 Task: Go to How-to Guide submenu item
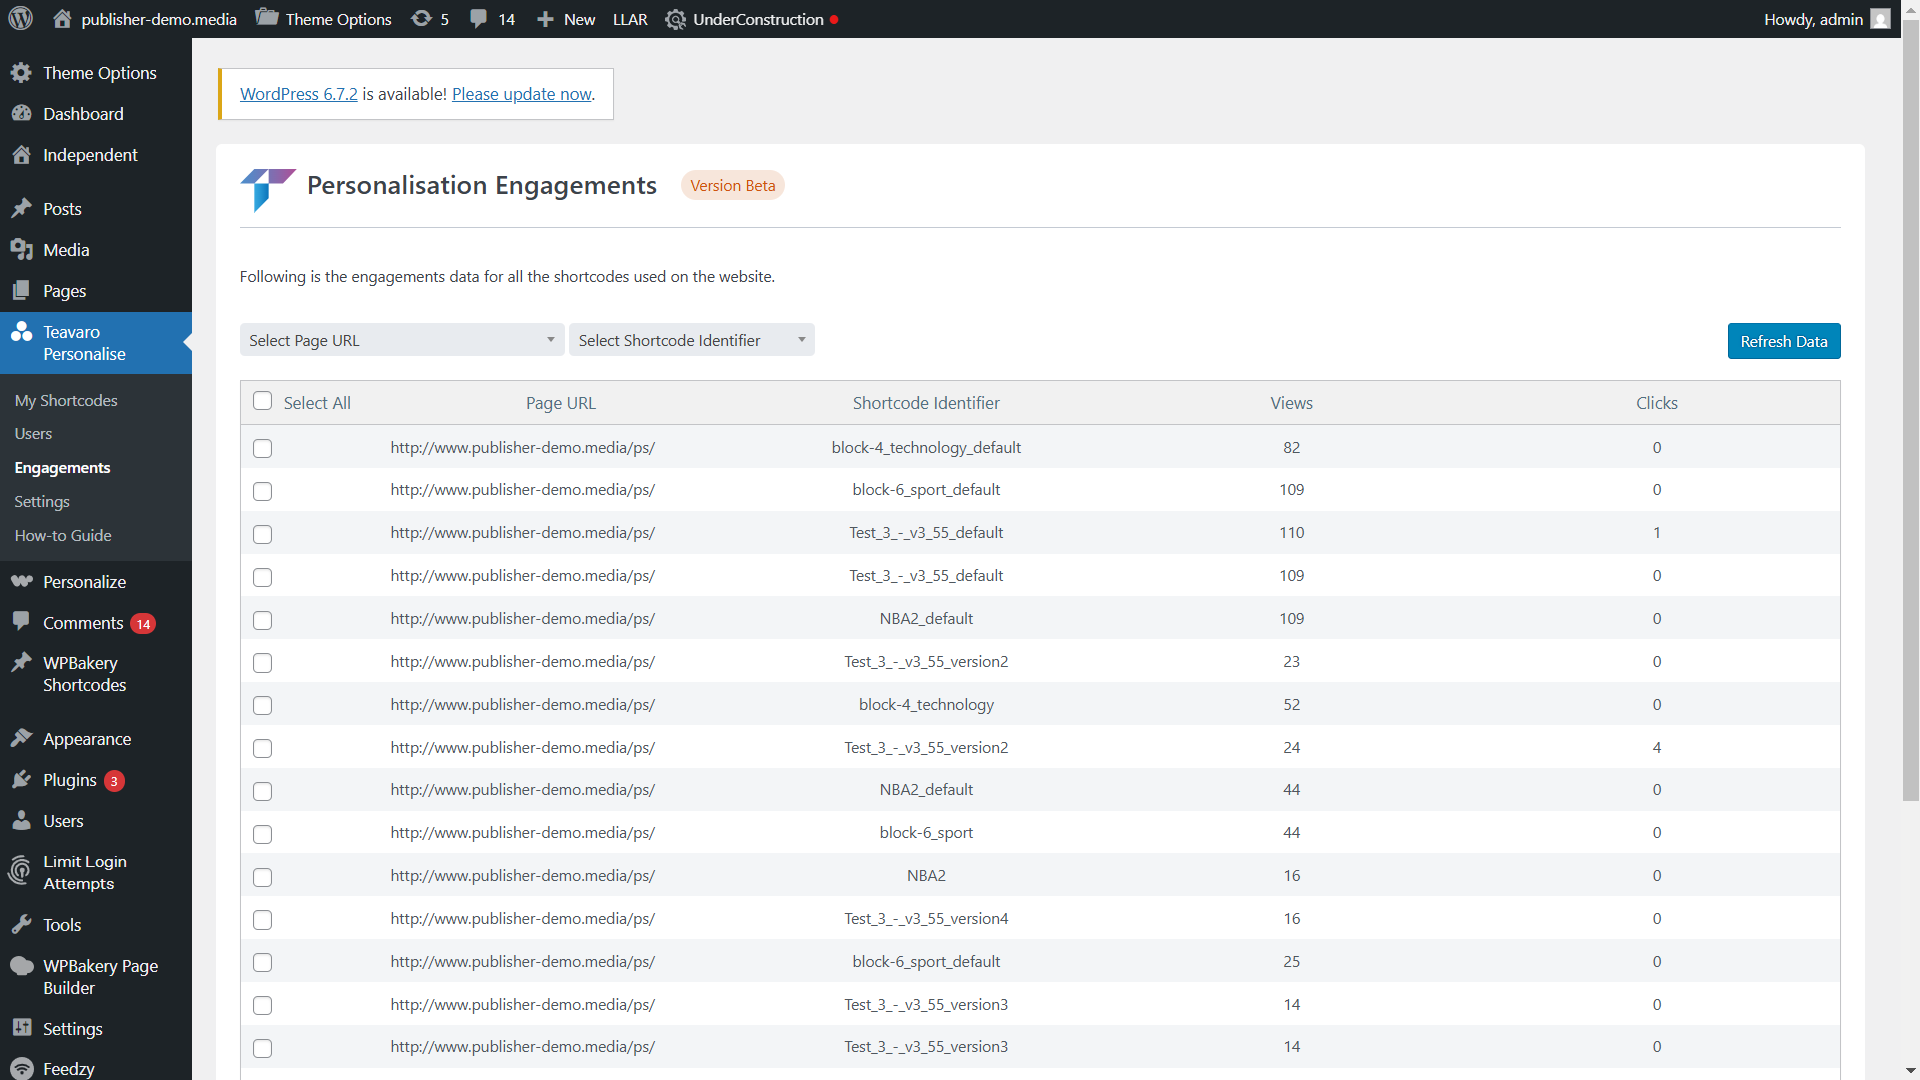63,535
